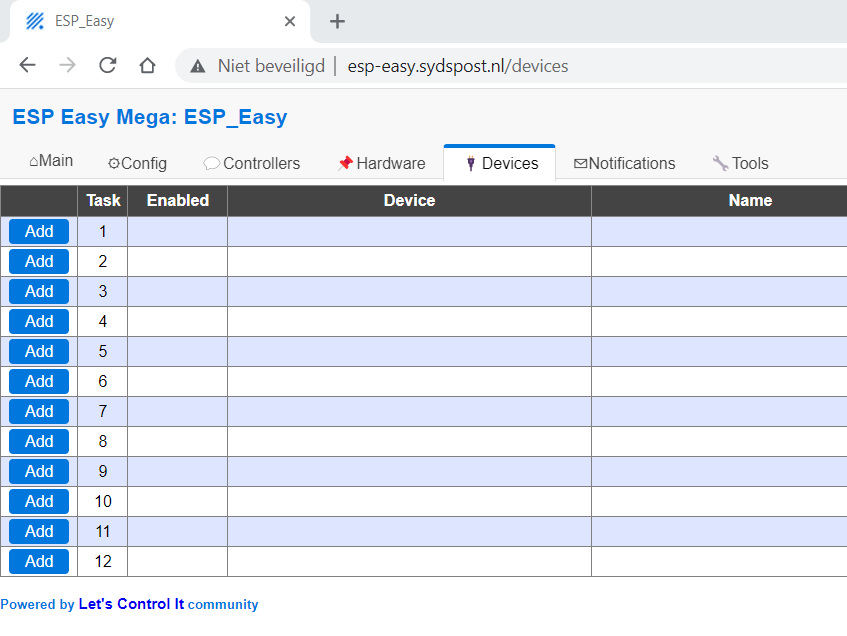The height and width of the screenshot is (636, 847).
Task: Add a device to task 5
Action: coord(39,351)
